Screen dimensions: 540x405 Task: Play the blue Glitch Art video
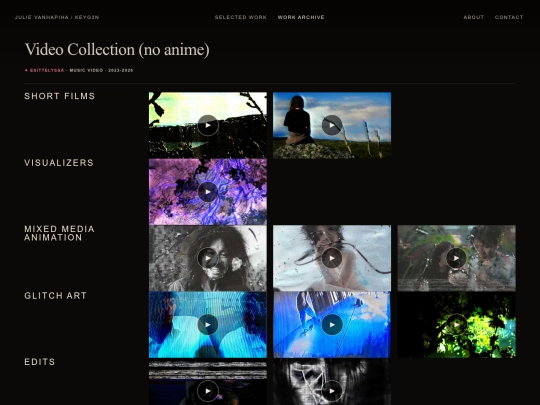[332, 324]
